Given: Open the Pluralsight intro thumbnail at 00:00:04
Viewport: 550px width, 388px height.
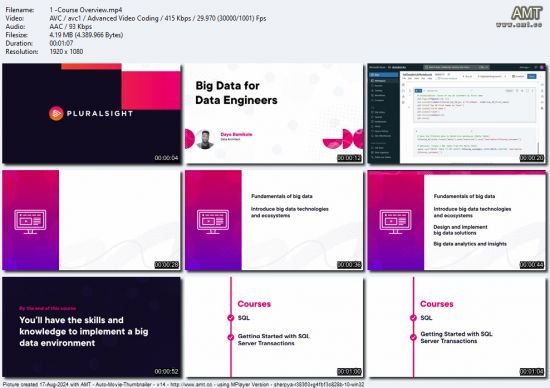Looking at the screenshot, I should coord(92,113).
